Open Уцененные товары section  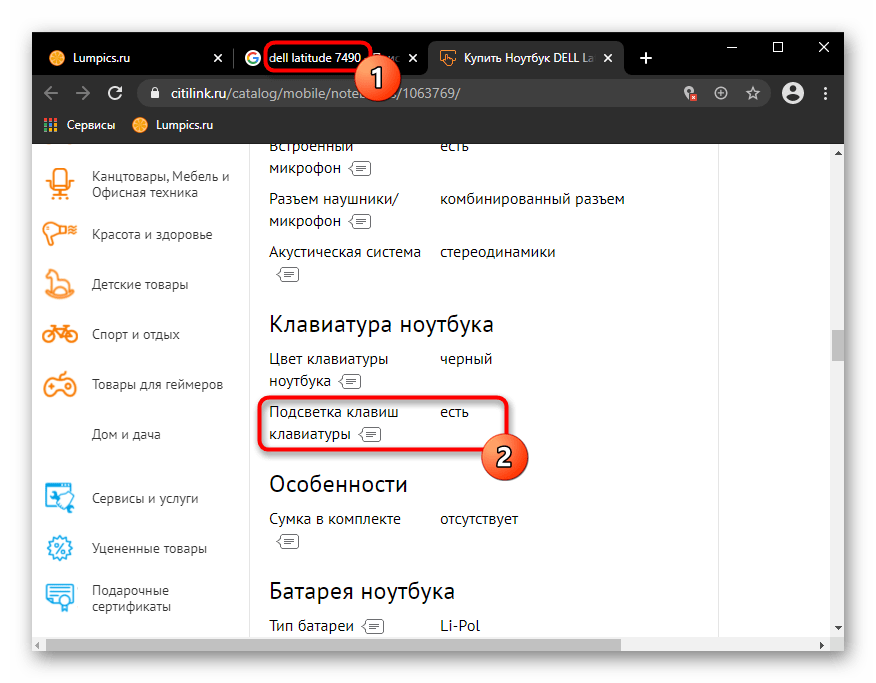(x=149, y=549)
